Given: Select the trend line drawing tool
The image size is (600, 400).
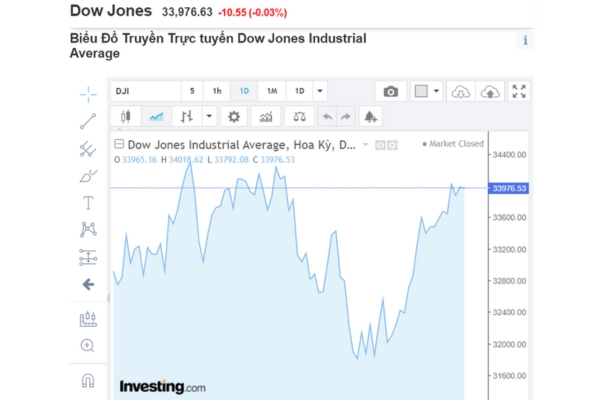Looking at the screenshot, I should point(88,121).
